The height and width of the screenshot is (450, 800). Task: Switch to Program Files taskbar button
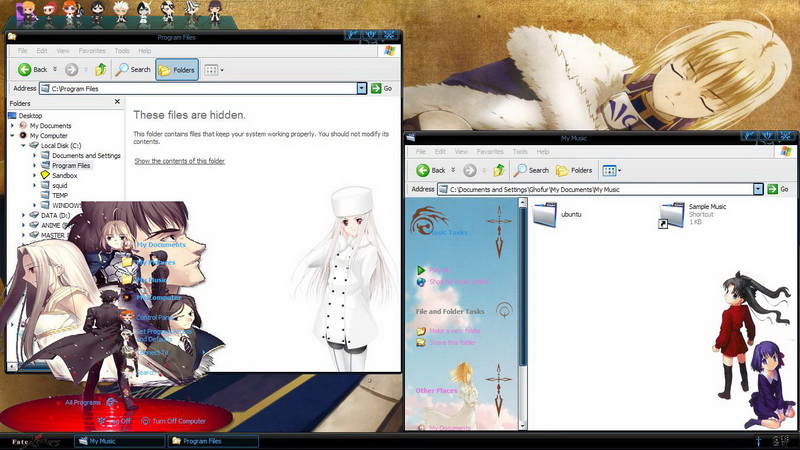(x=213, y=441)
